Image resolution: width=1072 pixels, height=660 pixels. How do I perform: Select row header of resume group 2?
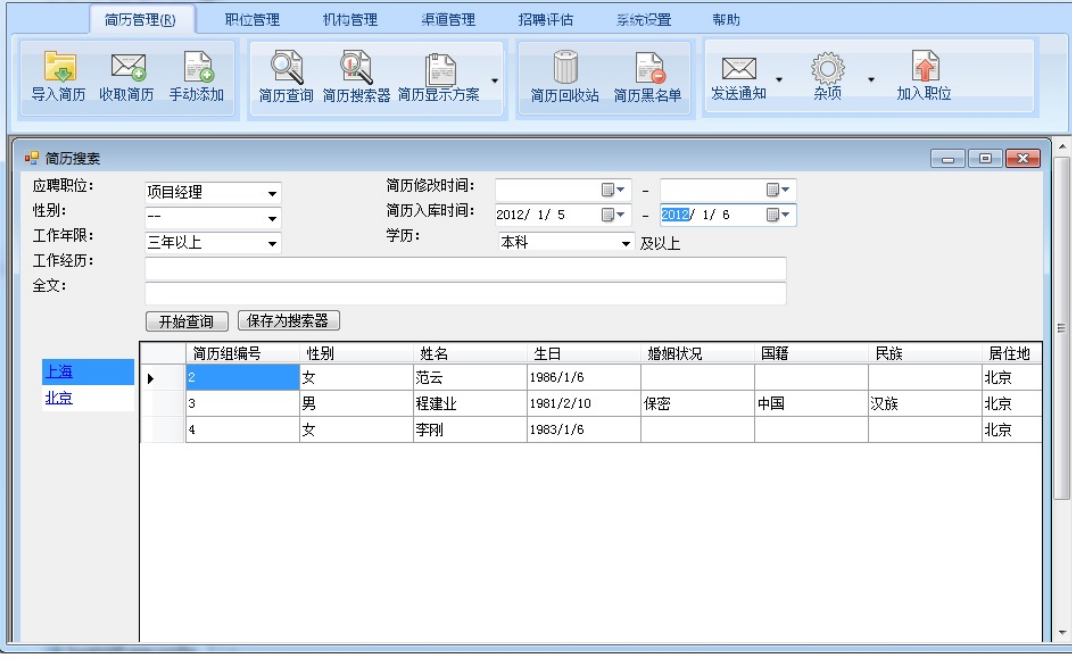pyautogui.click(x=163, y=378)
